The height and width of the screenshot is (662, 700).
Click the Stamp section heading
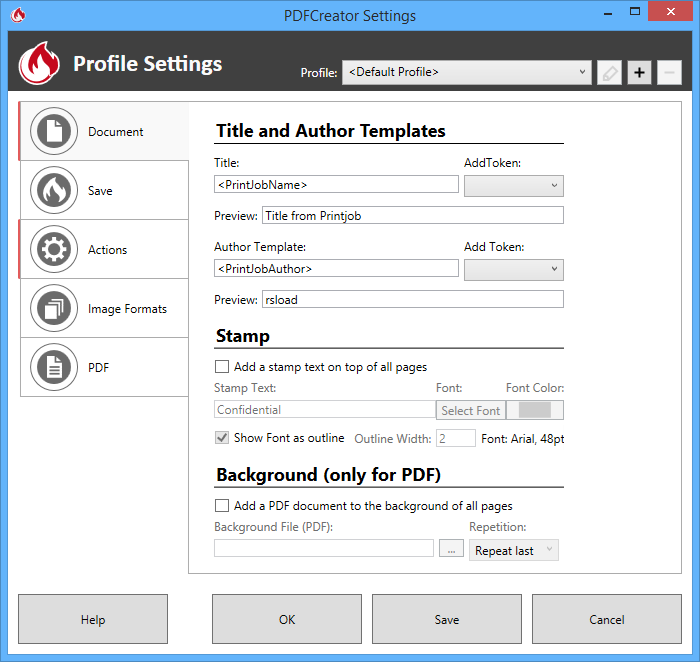coord(243,336)
